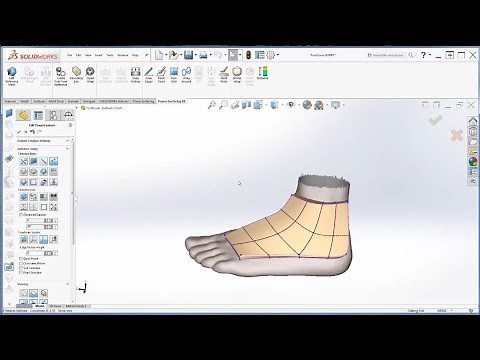Click the Apply Scene icon

tap(319, 105)
